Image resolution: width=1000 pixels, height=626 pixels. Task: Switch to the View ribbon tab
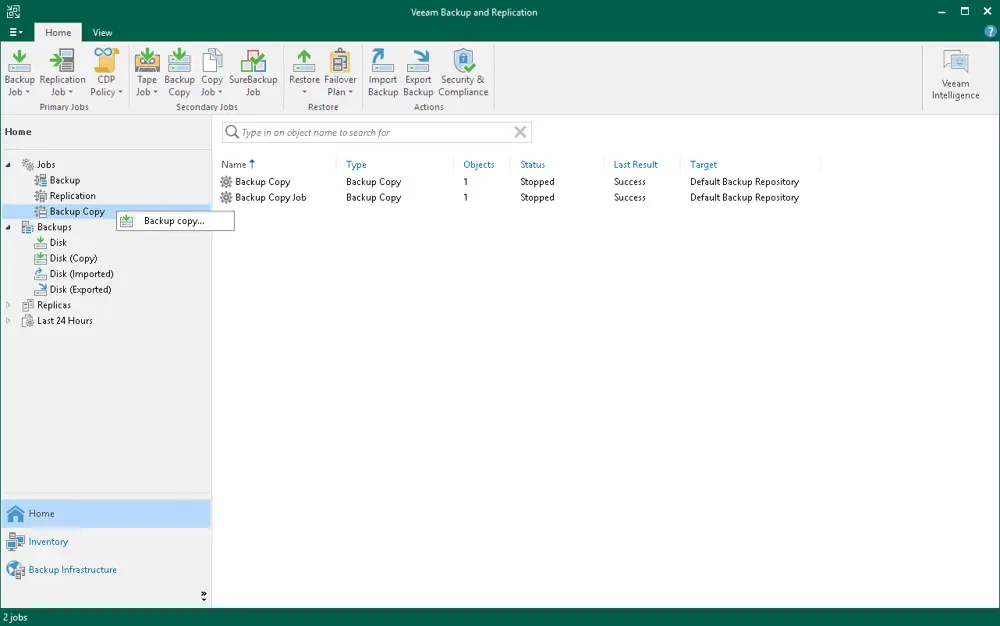[x=102, y=32]
